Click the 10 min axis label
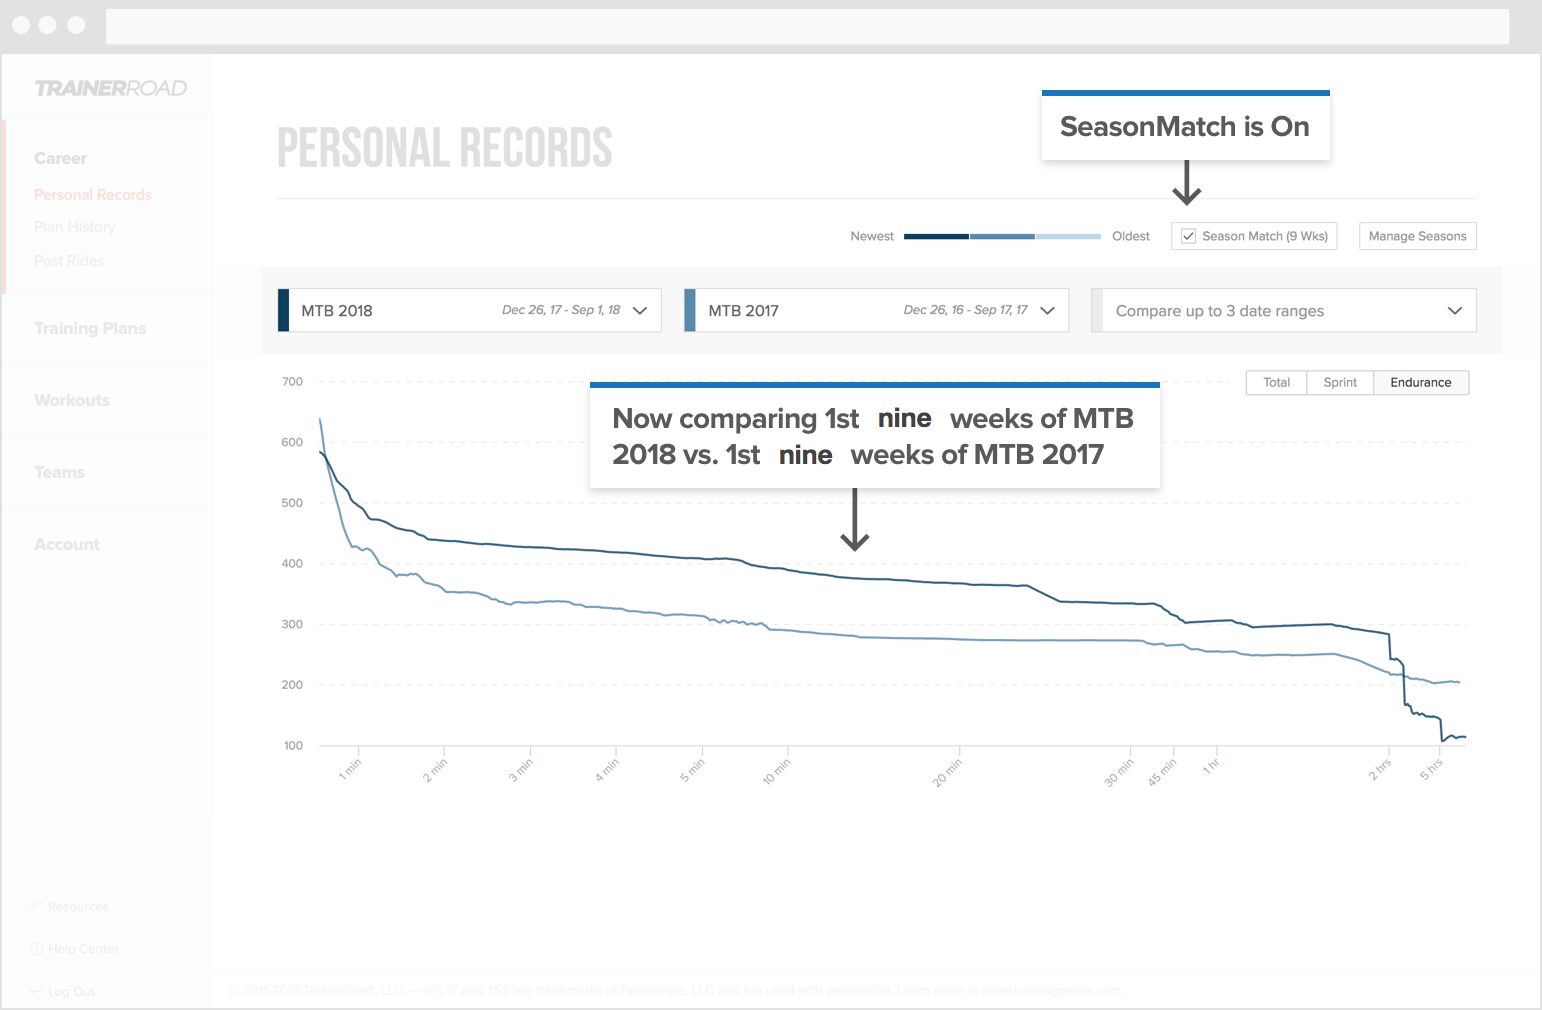 pos(776,771)
